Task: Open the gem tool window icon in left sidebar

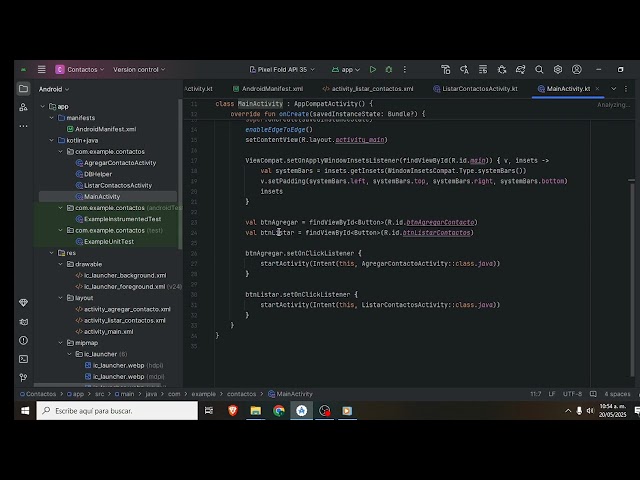Action: pyautogui.click(x=23, y=303)
